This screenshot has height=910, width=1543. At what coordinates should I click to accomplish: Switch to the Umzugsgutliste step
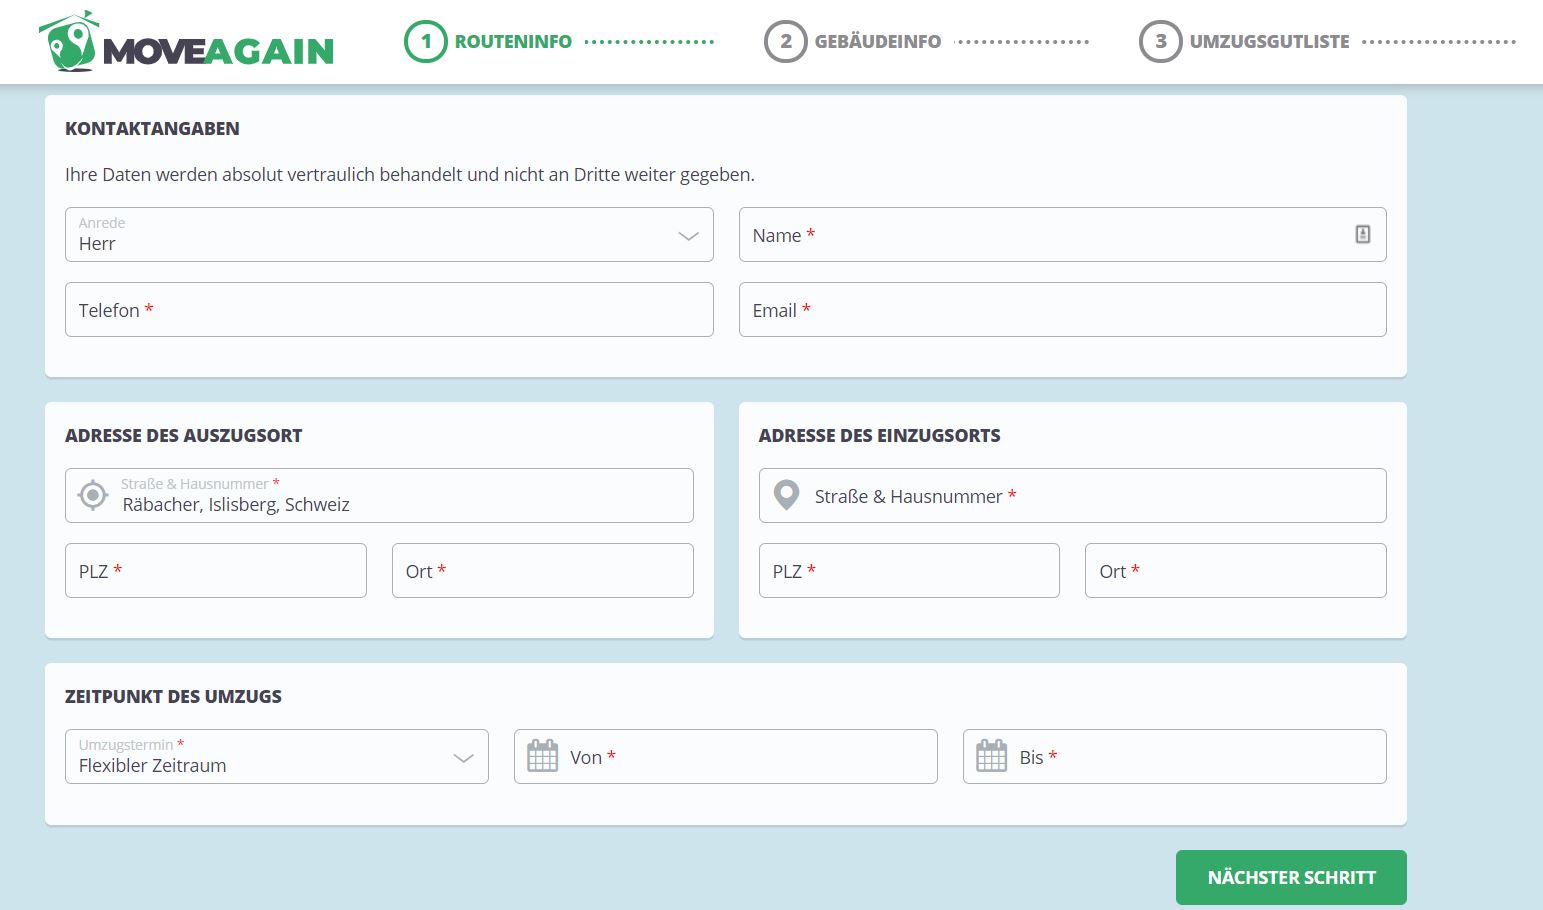pos(1269,42)
